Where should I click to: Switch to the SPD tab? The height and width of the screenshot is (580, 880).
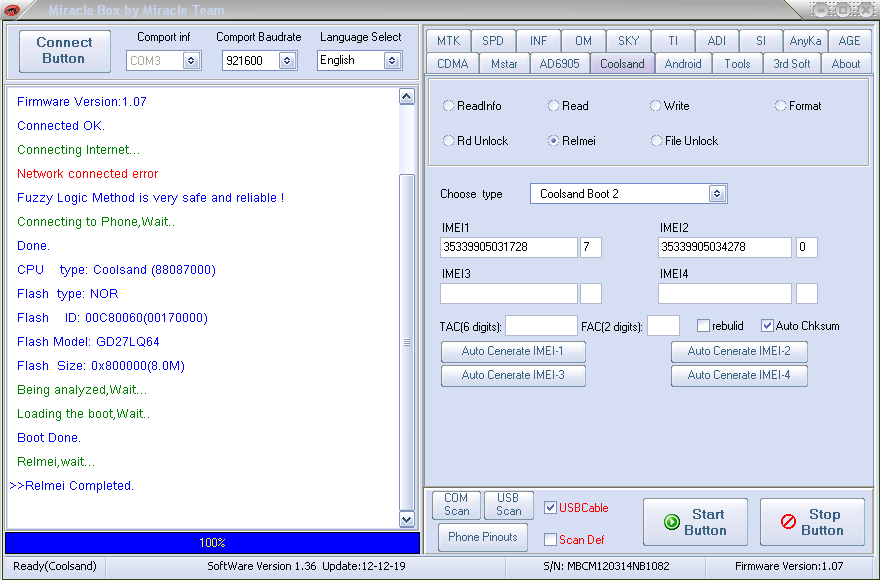493,41
